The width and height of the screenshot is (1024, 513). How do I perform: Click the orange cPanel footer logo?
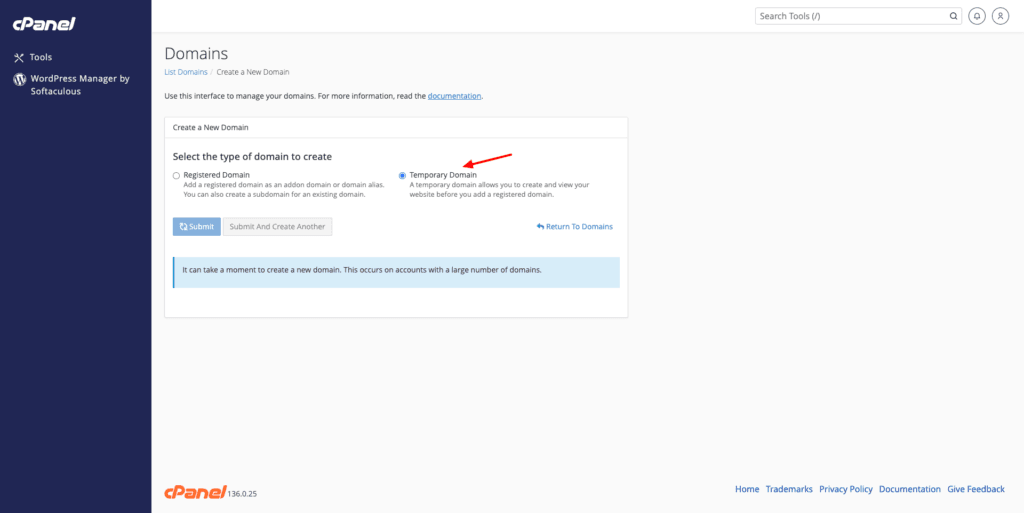(195, 493)
